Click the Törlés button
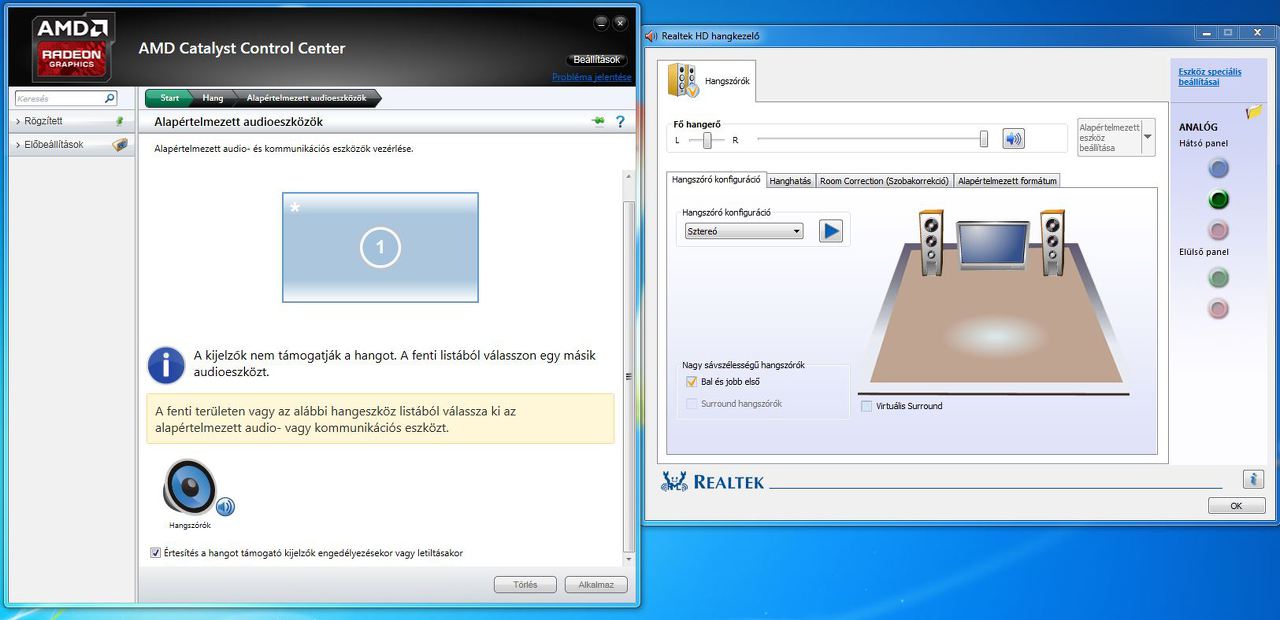Viewport: 1280px width, 620px height. point(525,585)
